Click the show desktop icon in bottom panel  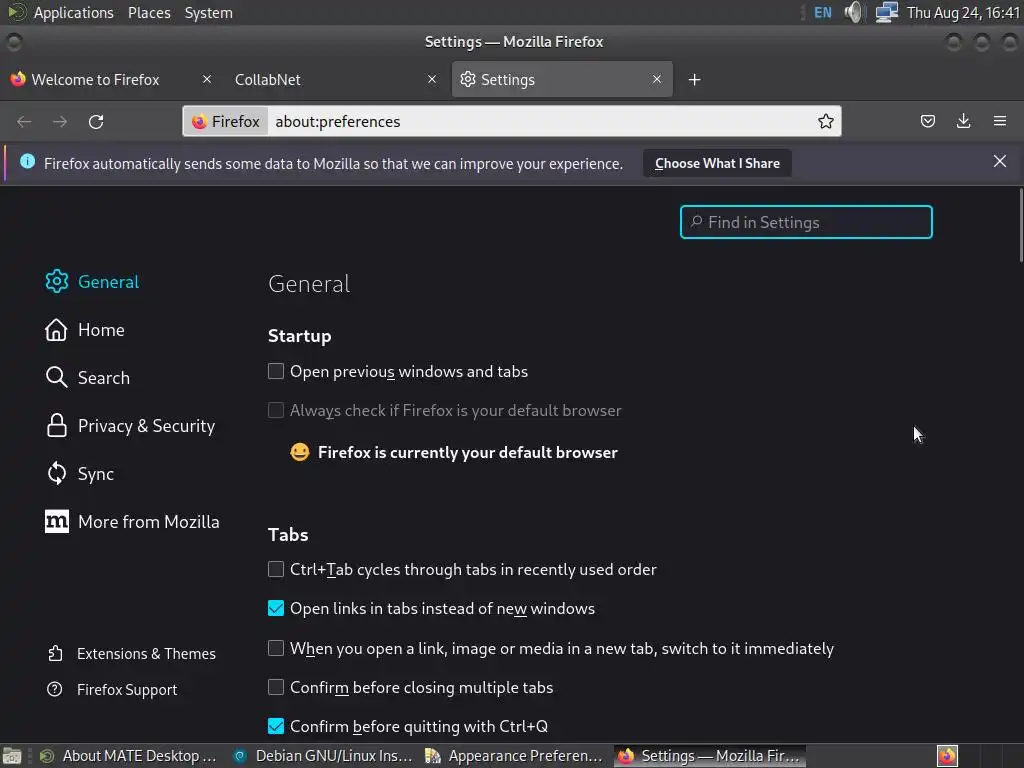click(12, 756)
